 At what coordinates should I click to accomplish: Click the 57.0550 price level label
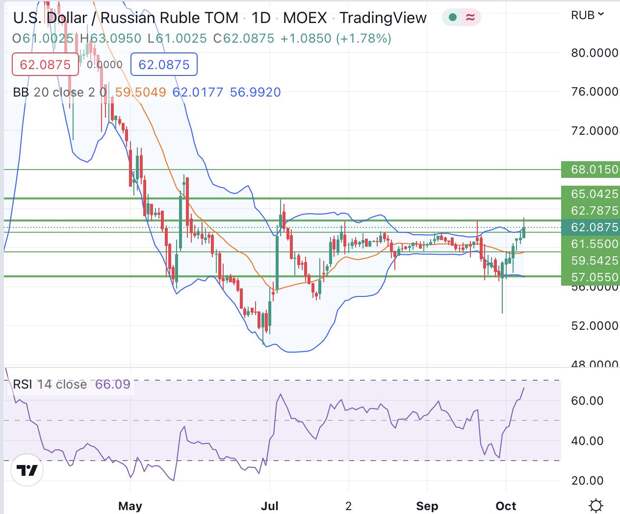pos(590,277)
